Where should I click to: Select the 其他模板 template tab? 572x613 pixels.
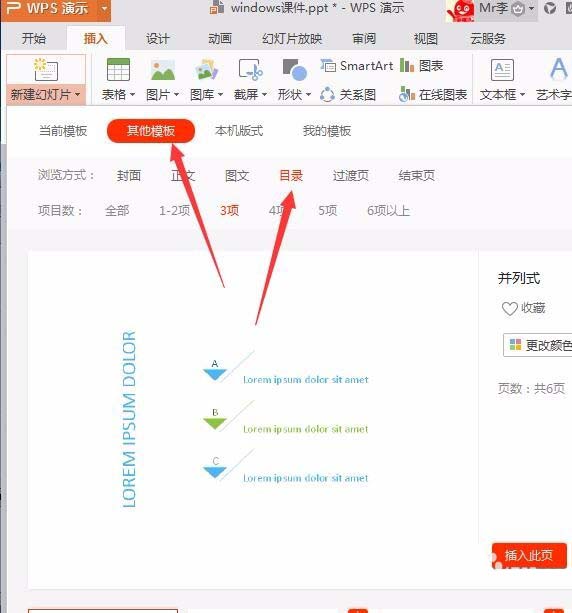(151, 131)
